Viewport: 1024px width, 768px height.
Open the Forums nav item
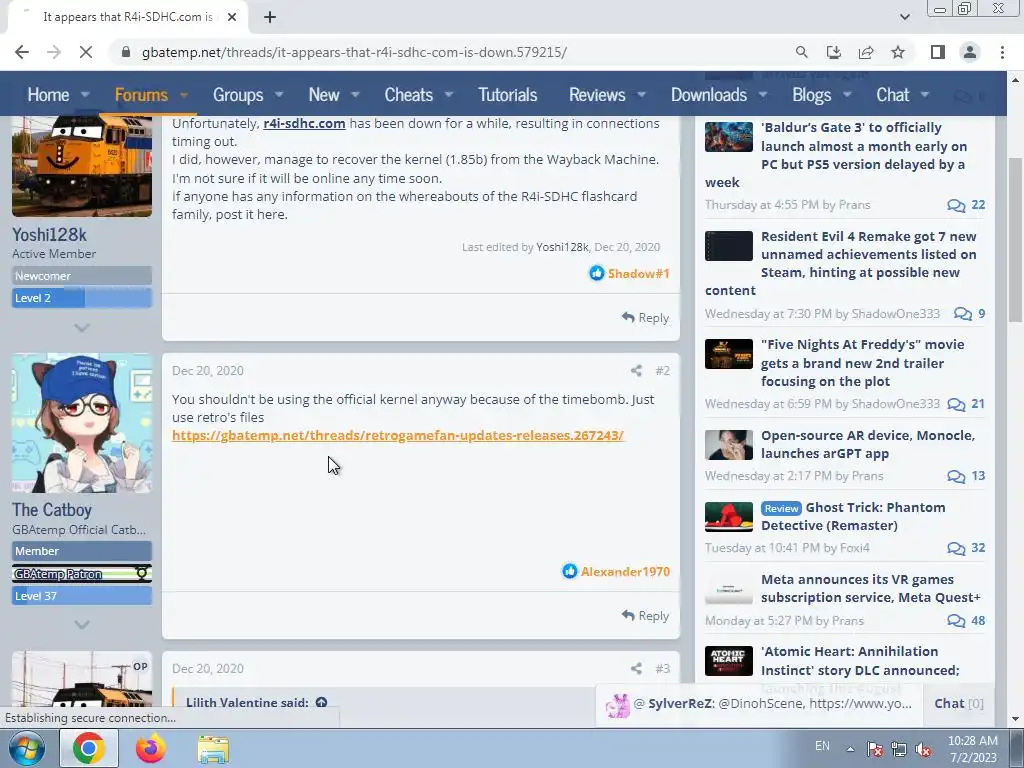coord(141,95)
